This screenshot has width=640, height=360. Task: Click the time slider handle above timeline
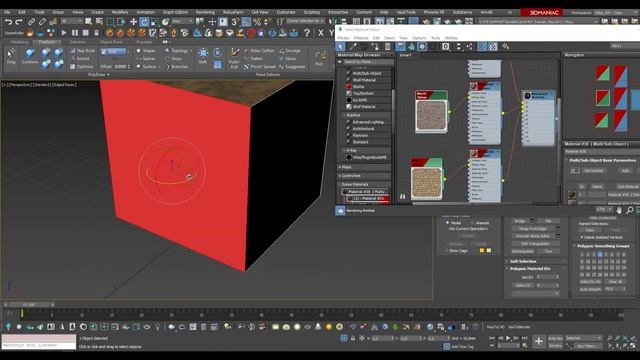pyautogui.click(x=29, y=304)
